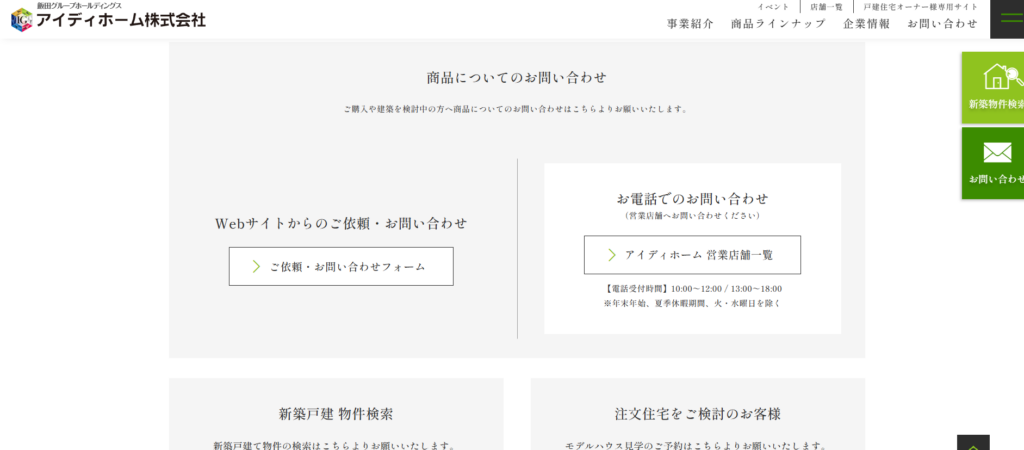Click the scroll-to-top arrow button
1024x450 pixels.
(x=973, y=442)
